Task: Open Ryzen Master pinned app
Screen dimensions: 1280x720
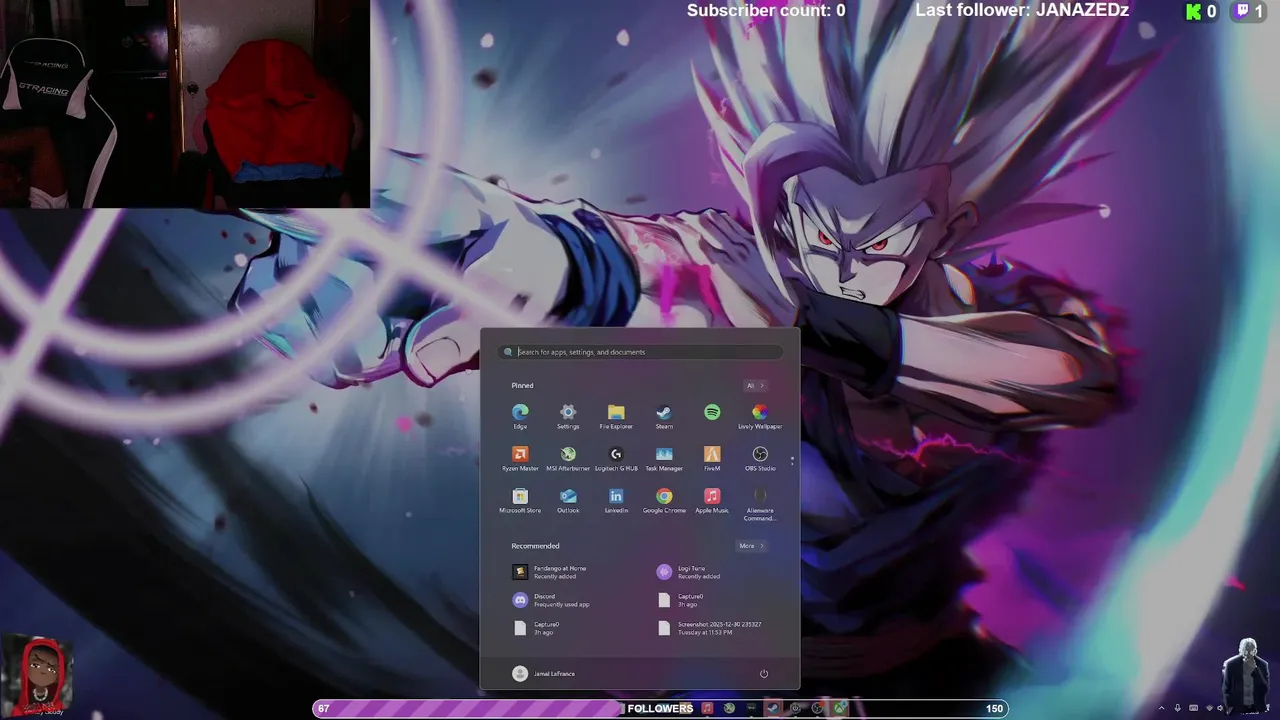Action: click(x=520, y=458)
